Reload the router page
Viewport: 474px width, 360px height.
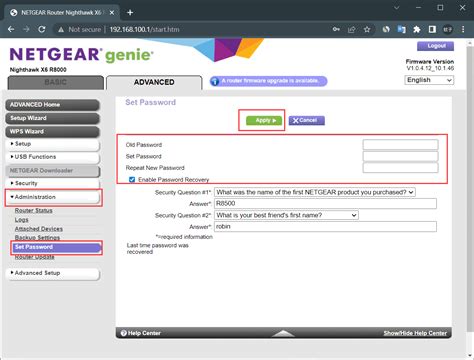point(42,29)
